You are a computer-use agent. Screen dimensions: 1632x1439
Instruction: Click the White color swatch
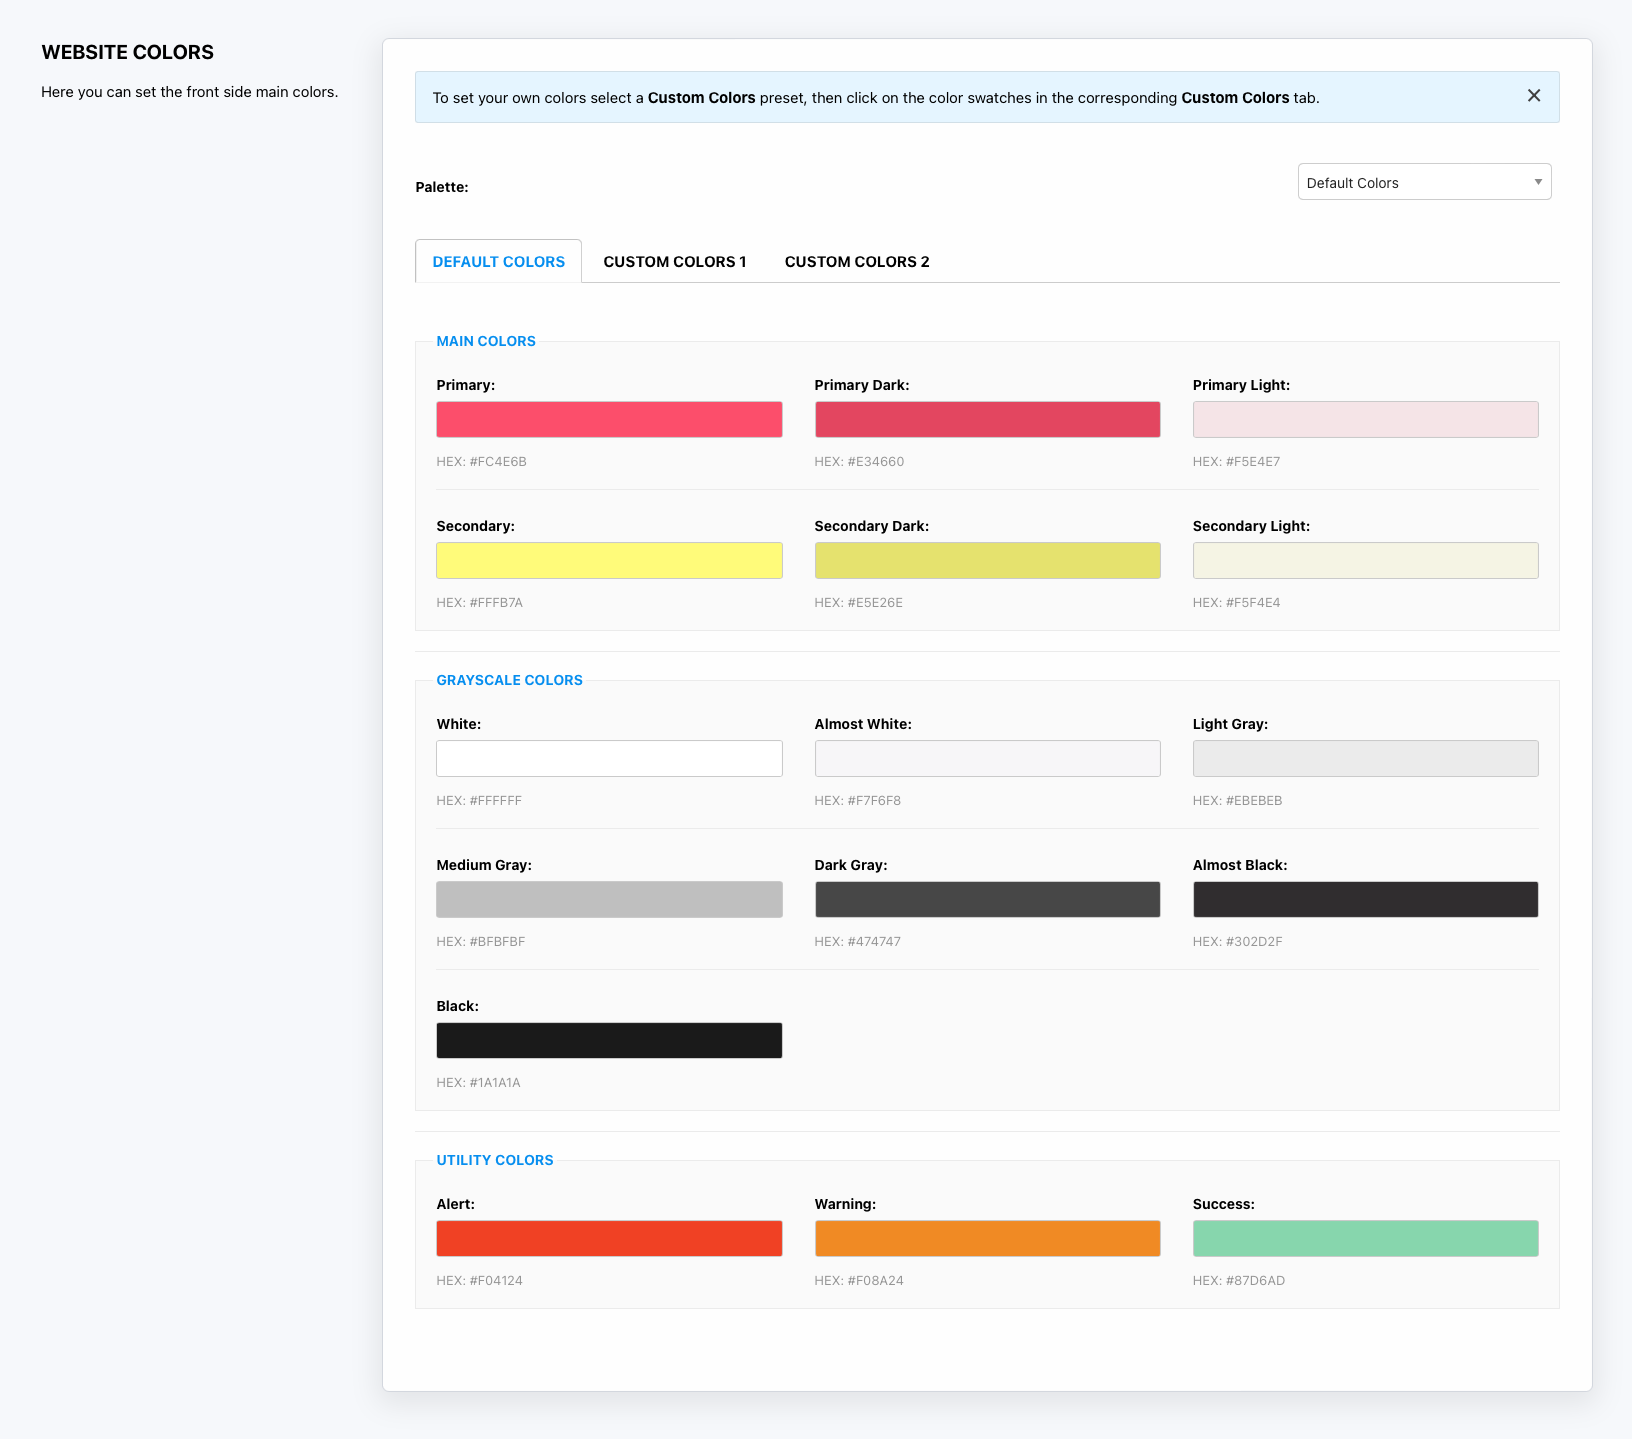(x=609, y=759)
